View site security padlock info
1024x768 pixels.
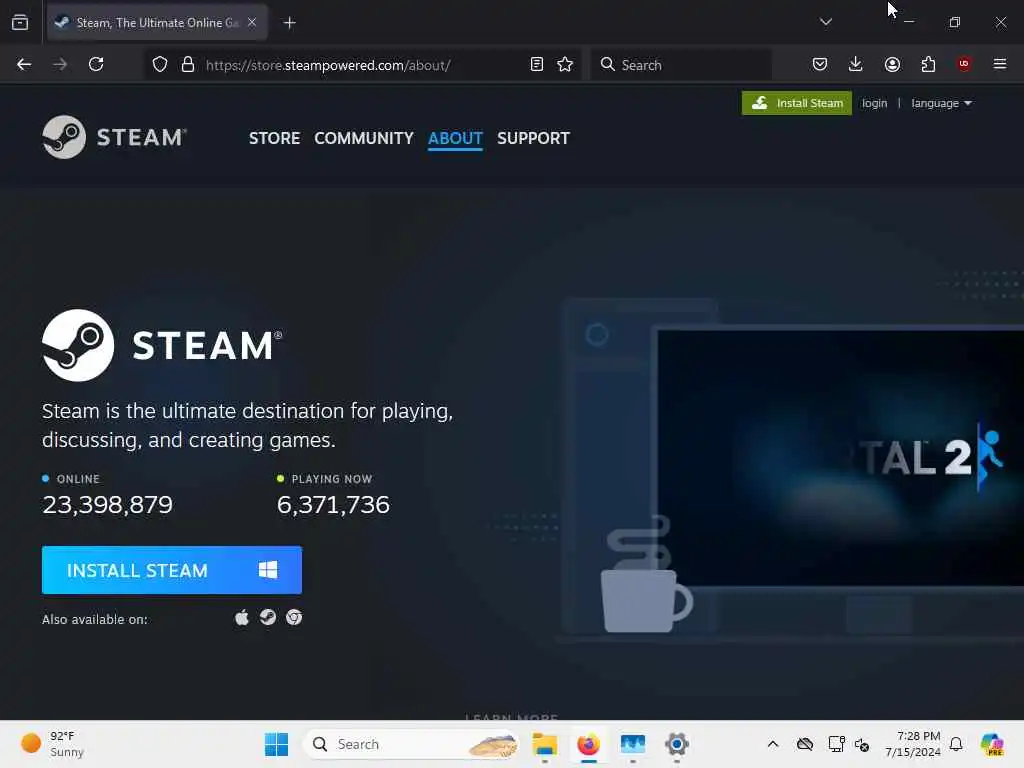pyautogui.click(x=188, y=65)
